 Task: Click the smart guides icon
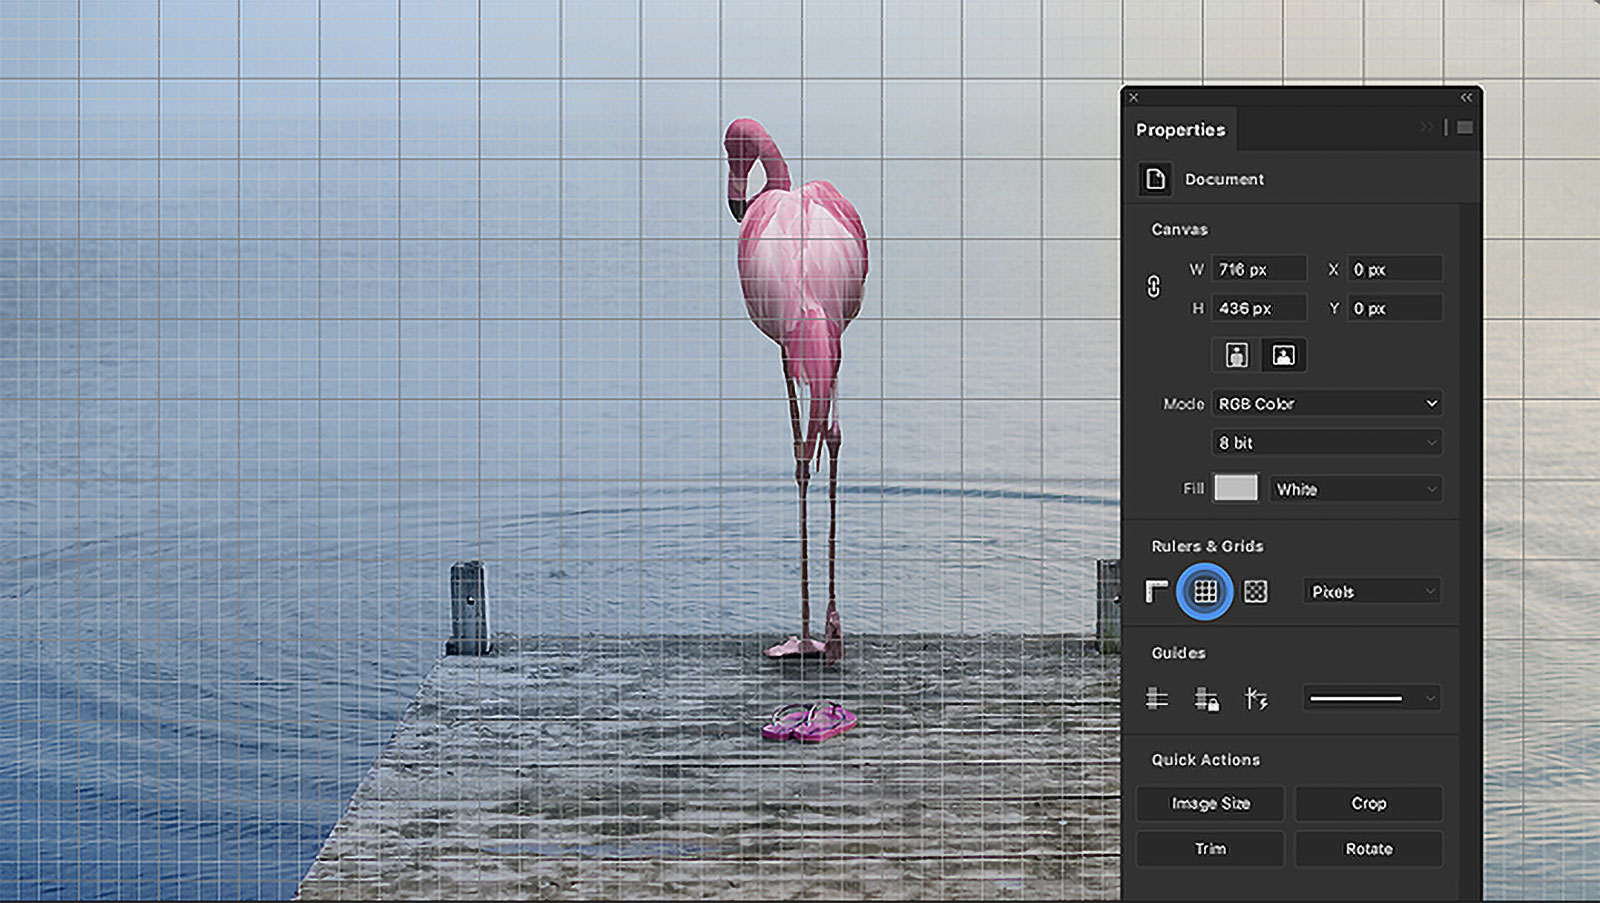(x=1256, y=699)
